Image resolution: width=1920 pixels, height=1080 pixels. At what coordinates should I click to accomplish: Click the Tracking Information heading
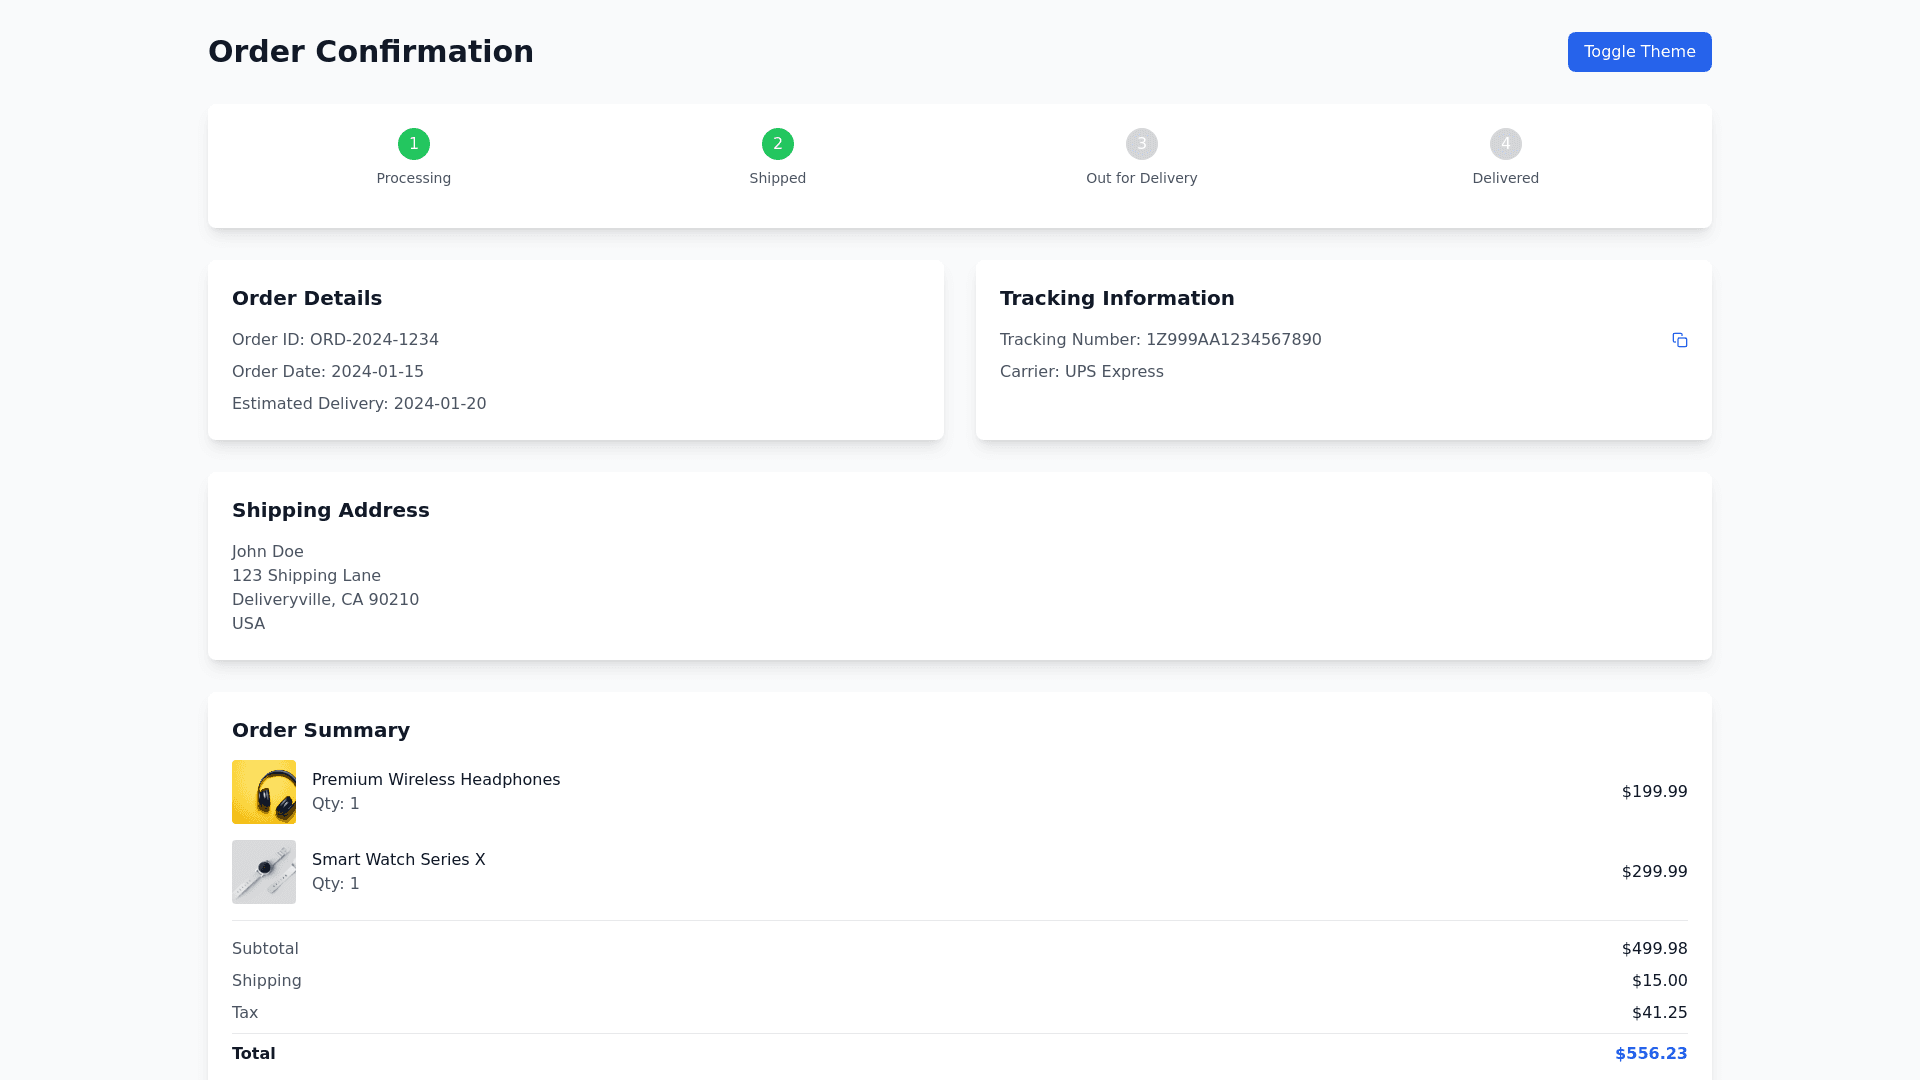1117,298
